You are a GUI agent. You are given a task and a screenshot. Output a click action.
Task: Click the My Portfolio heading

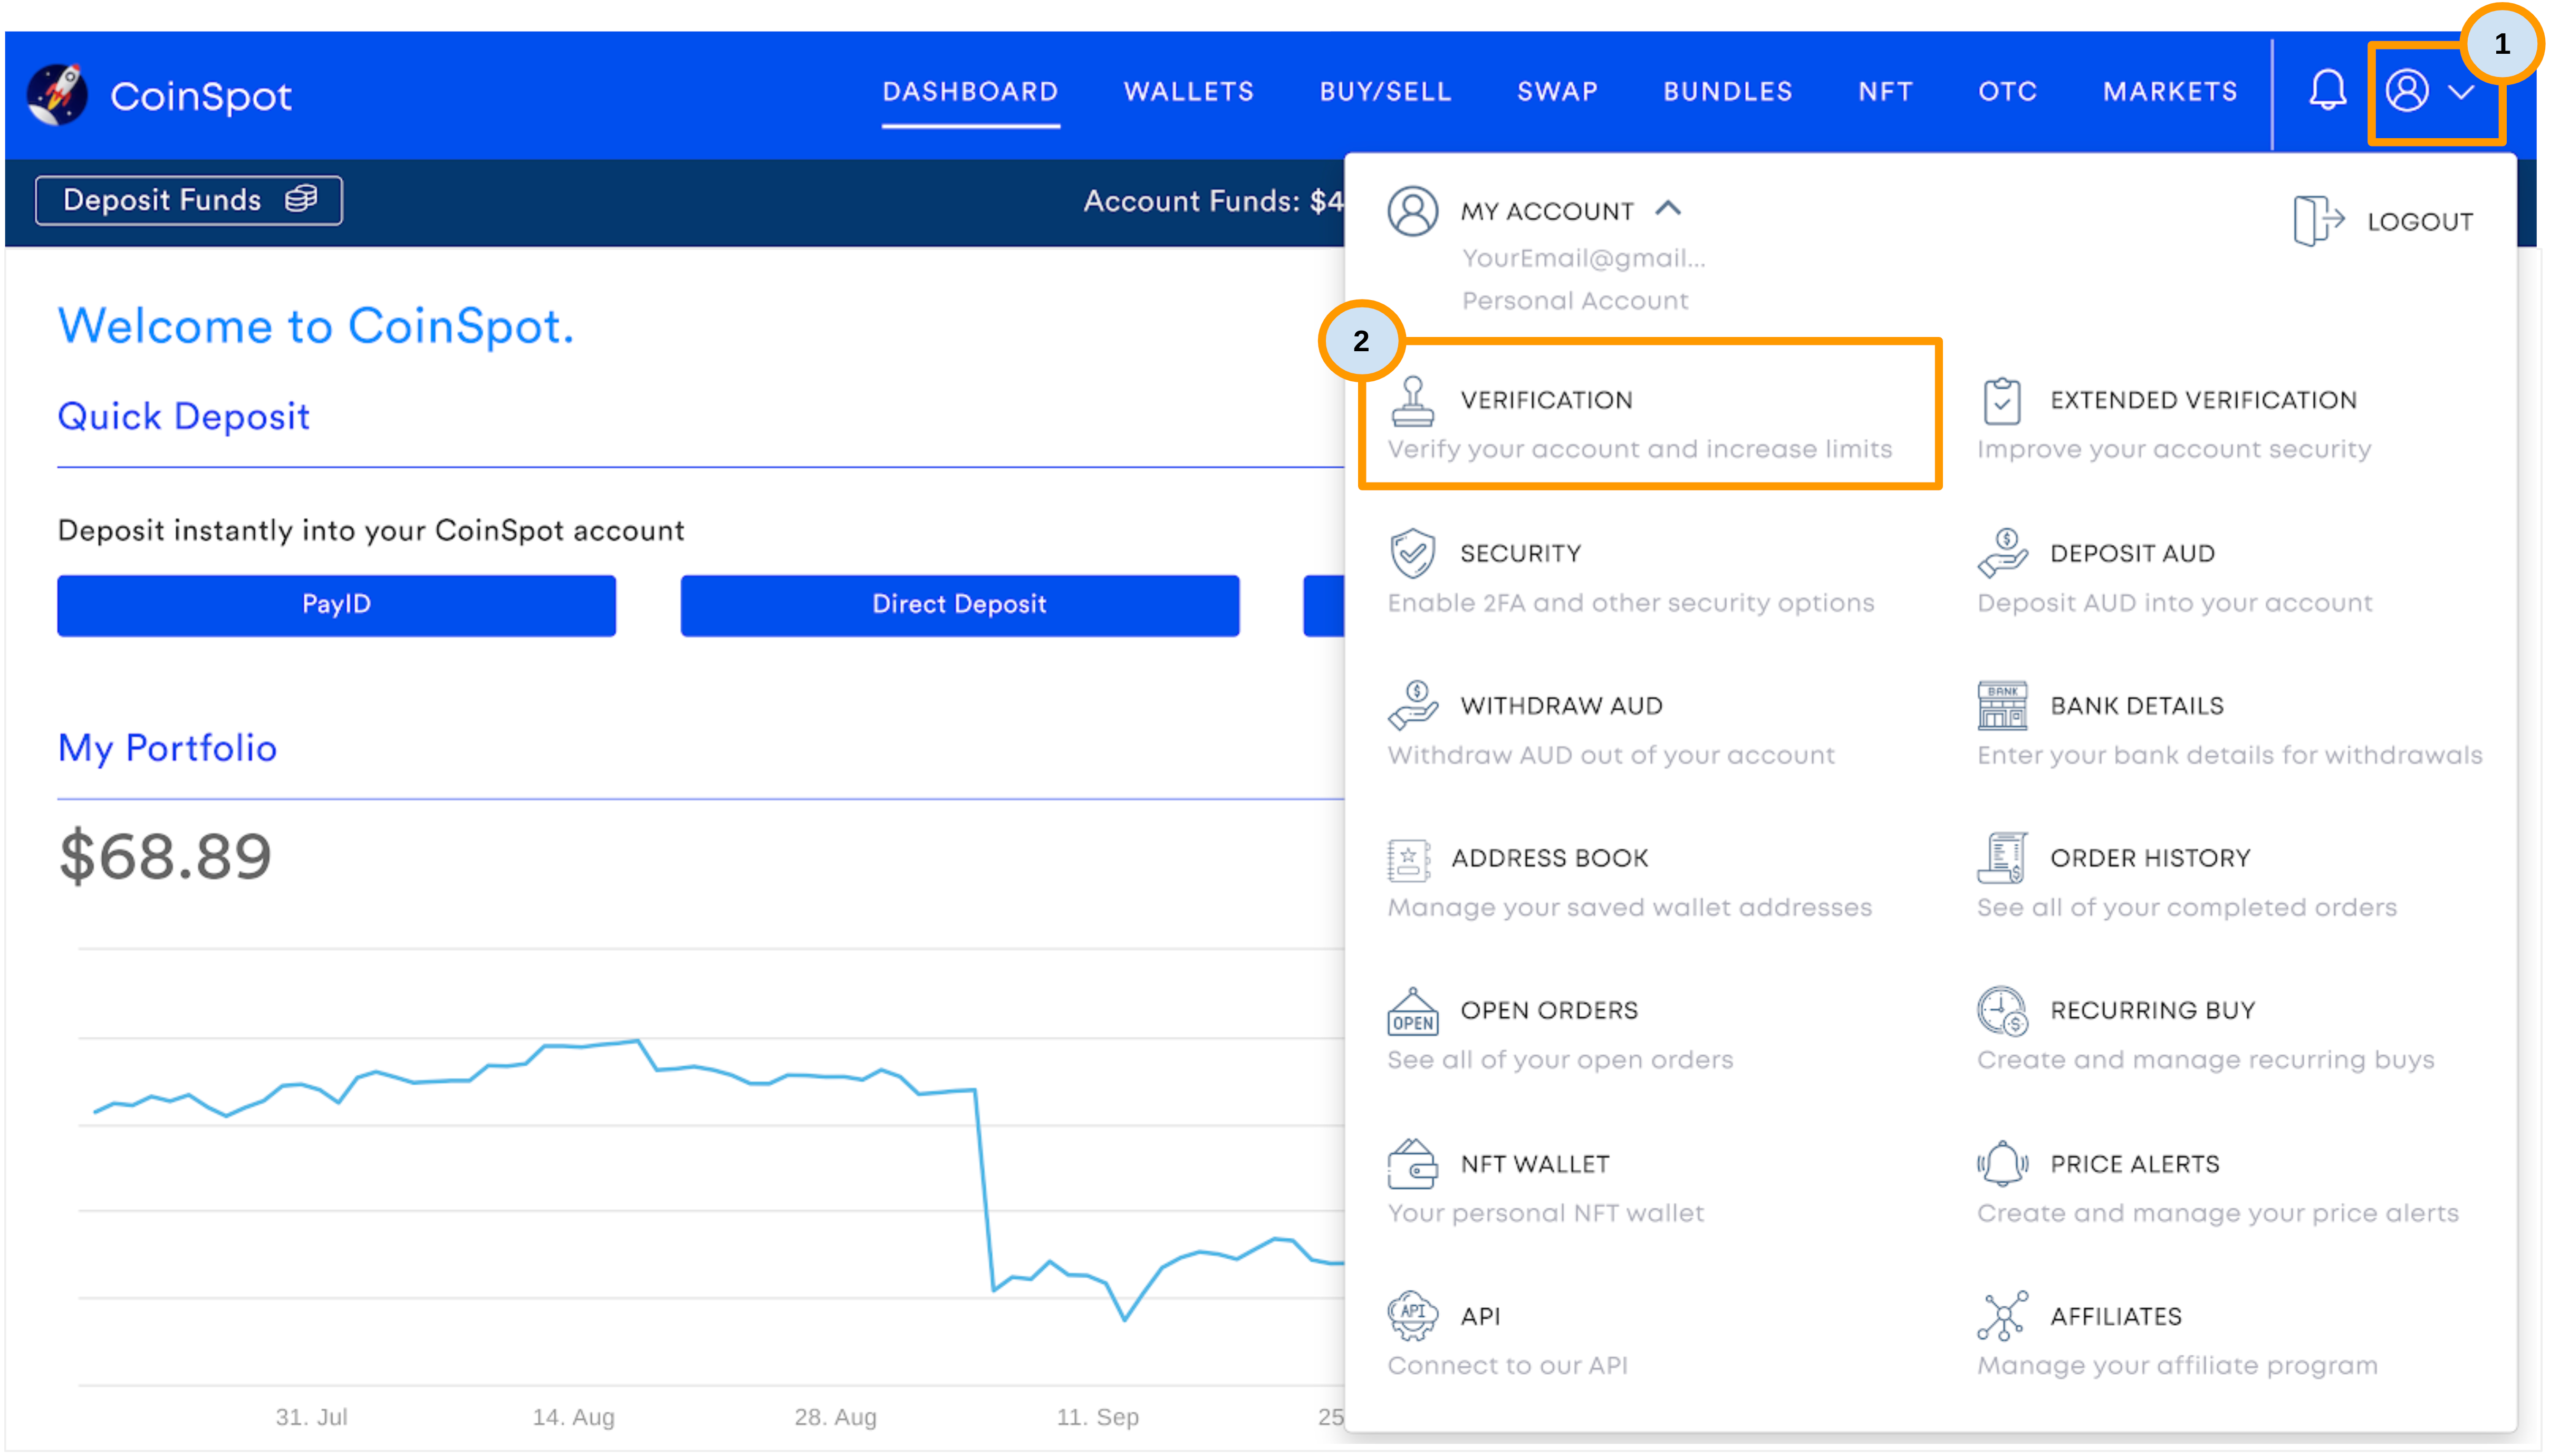tap(167, 748)
